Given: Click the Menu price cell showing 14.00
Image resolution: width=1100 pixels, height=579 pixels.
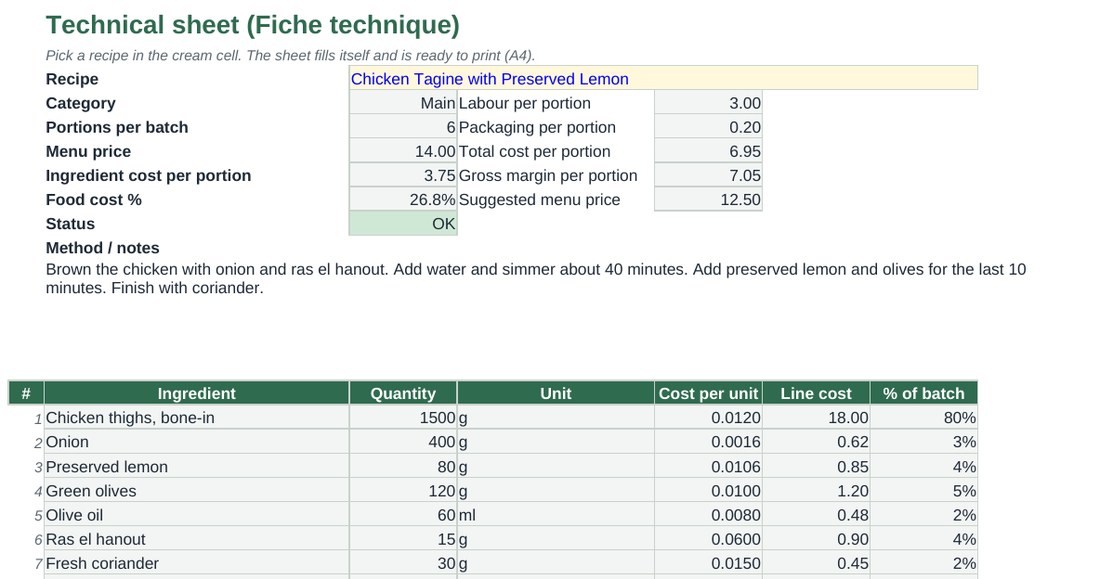Looking at the screenshot, I should tap(403, 152).
